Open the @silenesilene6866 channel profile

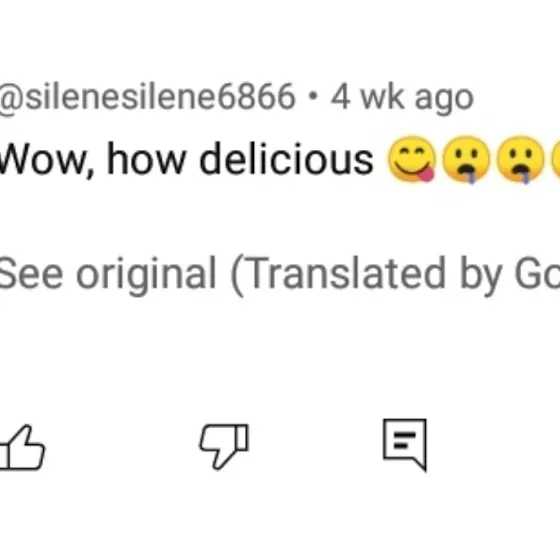(147, 97)
